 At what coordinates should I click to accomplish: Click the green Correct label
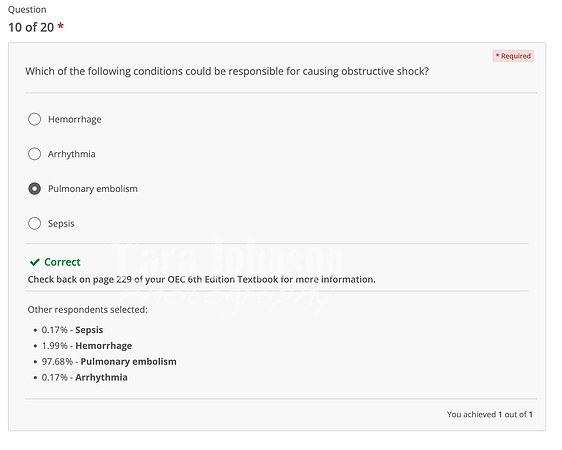62,262
